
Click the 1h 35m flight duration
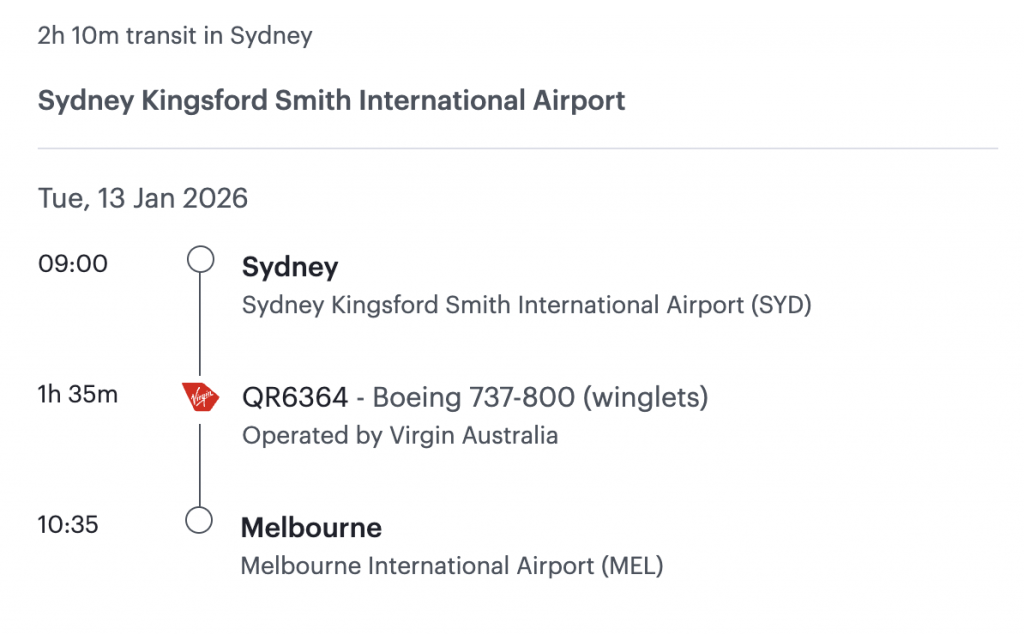(78, 394)
